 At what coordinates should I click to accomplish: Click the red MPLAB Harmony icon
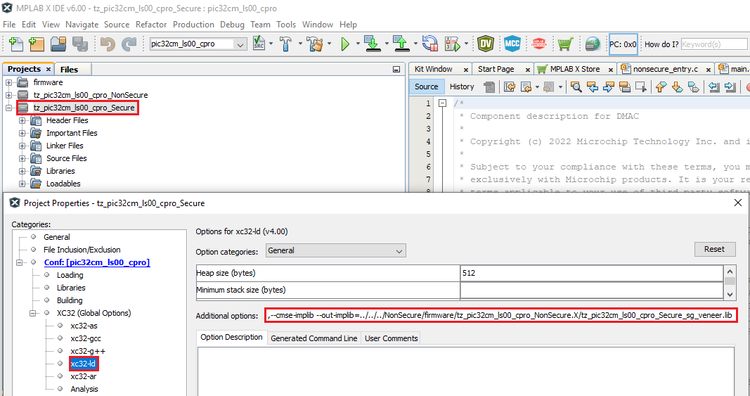click(540, 44)
